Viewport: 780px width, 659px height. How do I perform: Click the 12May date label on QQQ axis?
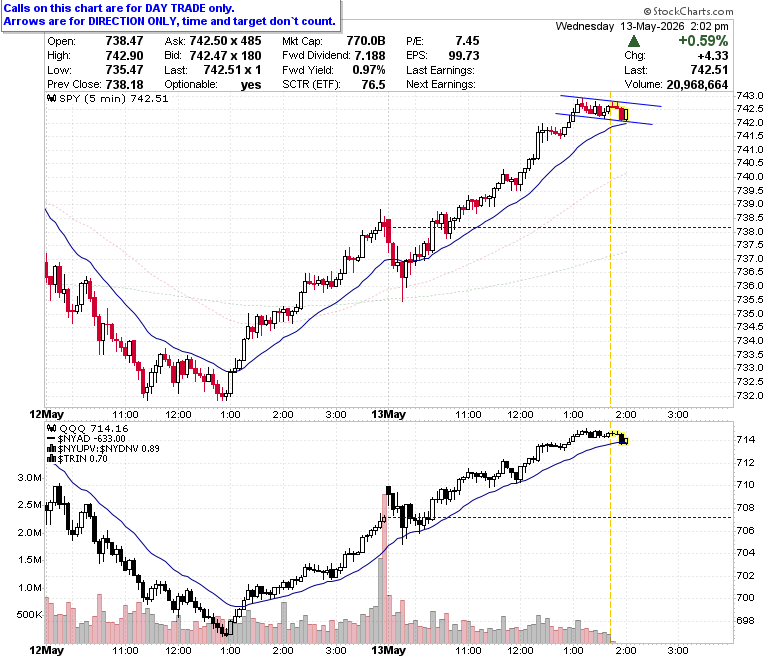pos(47,651)
